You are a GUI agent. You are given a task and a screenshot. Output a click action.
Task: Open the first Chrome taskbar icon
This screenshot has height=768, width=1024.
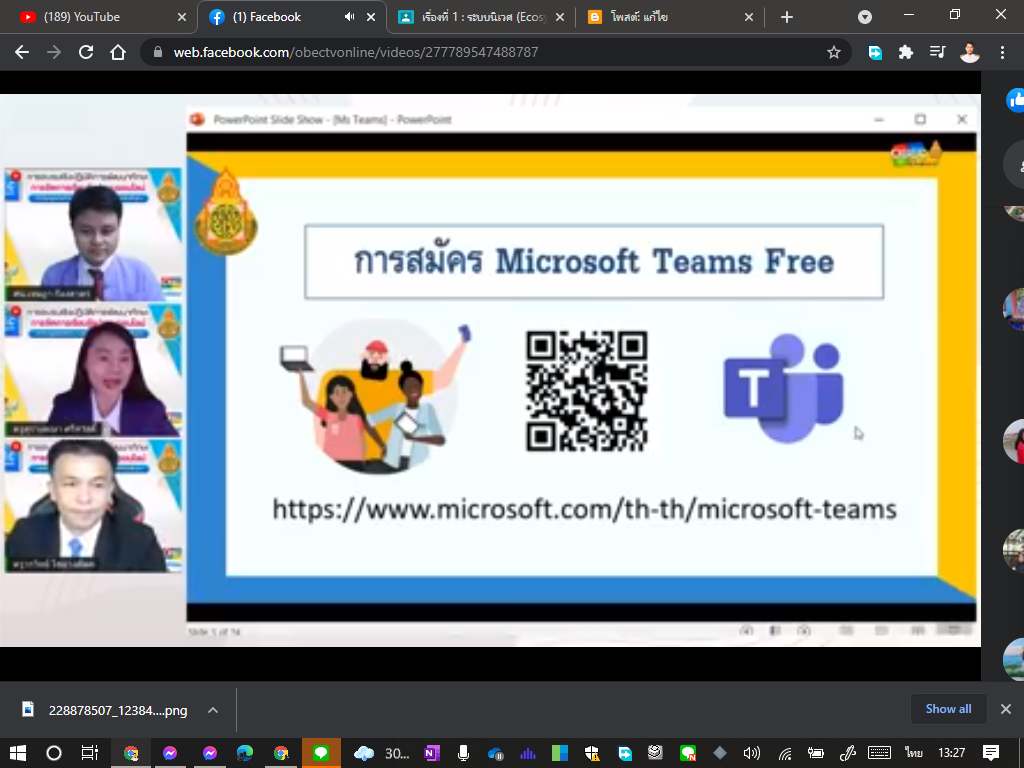131,753
